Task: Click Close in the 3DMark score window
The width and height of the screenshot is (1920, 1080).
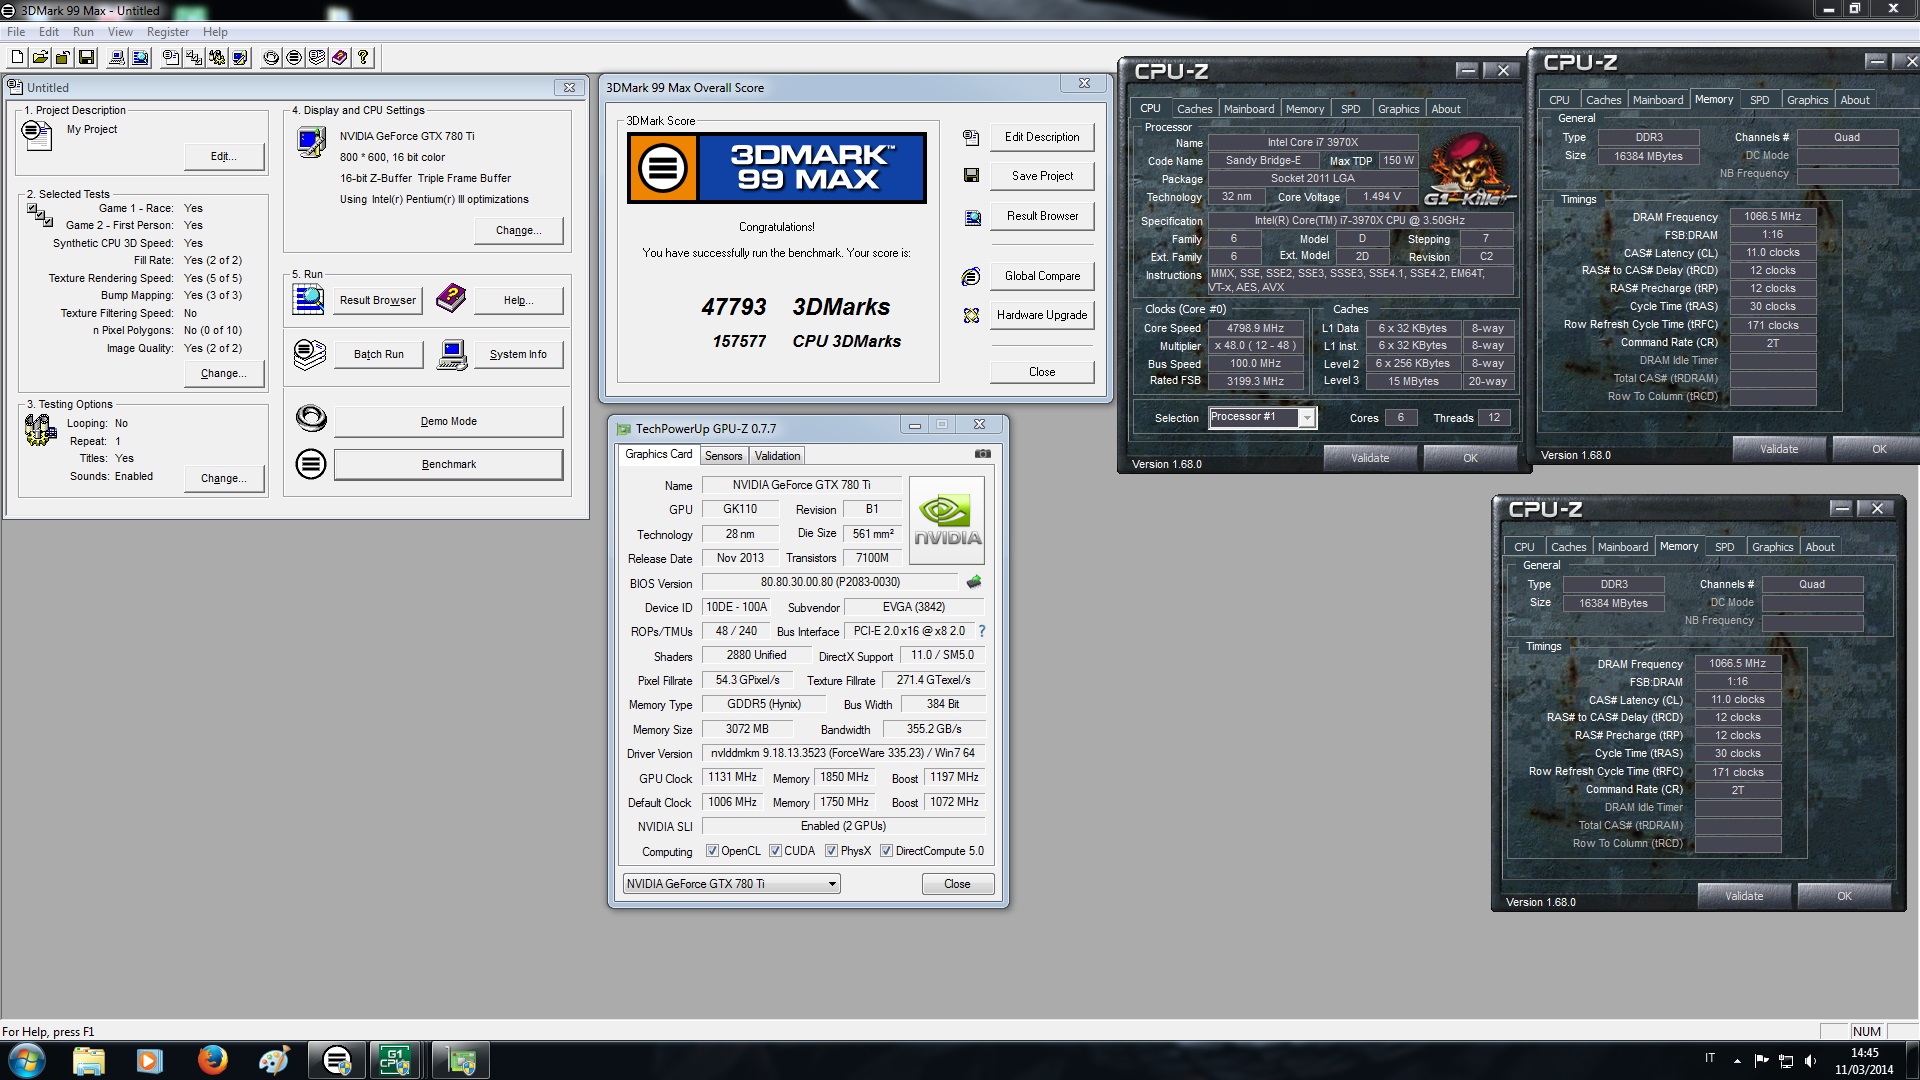Action: coord(1042,372)
